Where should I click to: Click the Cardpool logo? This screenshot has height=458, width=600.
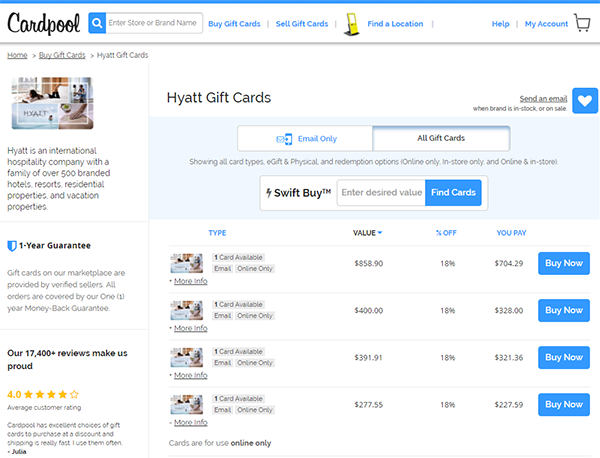click(x=44, y=23)
